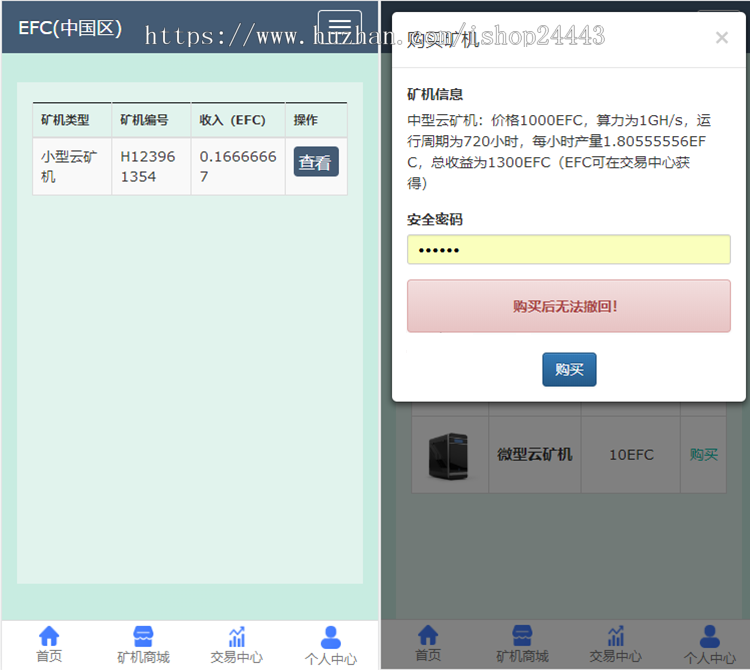This screenshot has height=670, width=750.
Task: Select machine number H123961354 cell
Action: click(151, 166)
